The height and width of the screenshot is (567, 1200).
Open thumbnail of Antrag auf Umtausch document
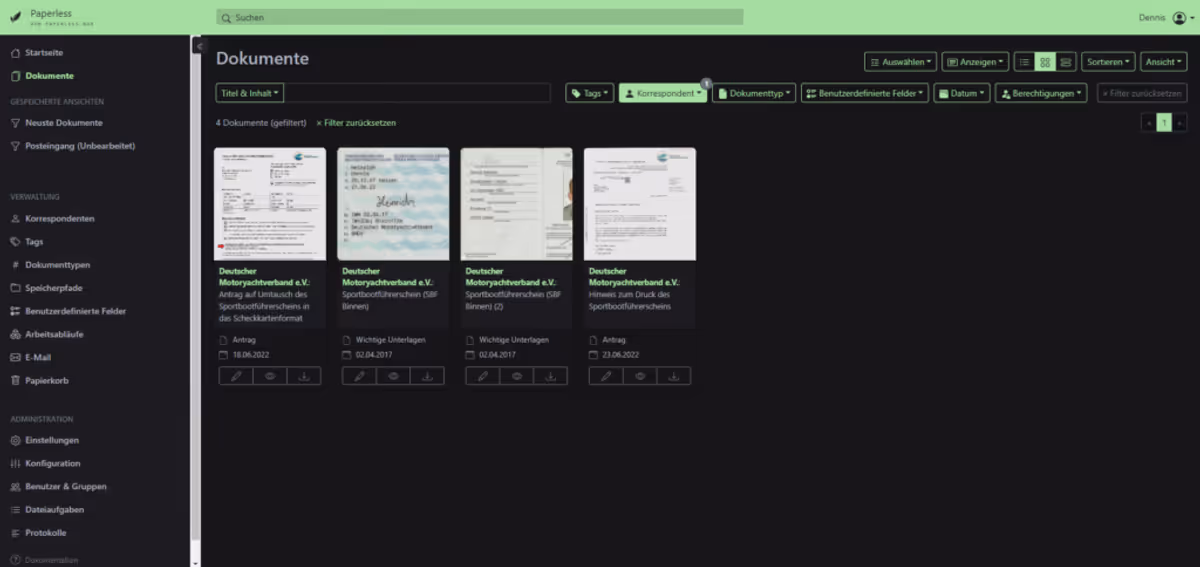[270, 204]
